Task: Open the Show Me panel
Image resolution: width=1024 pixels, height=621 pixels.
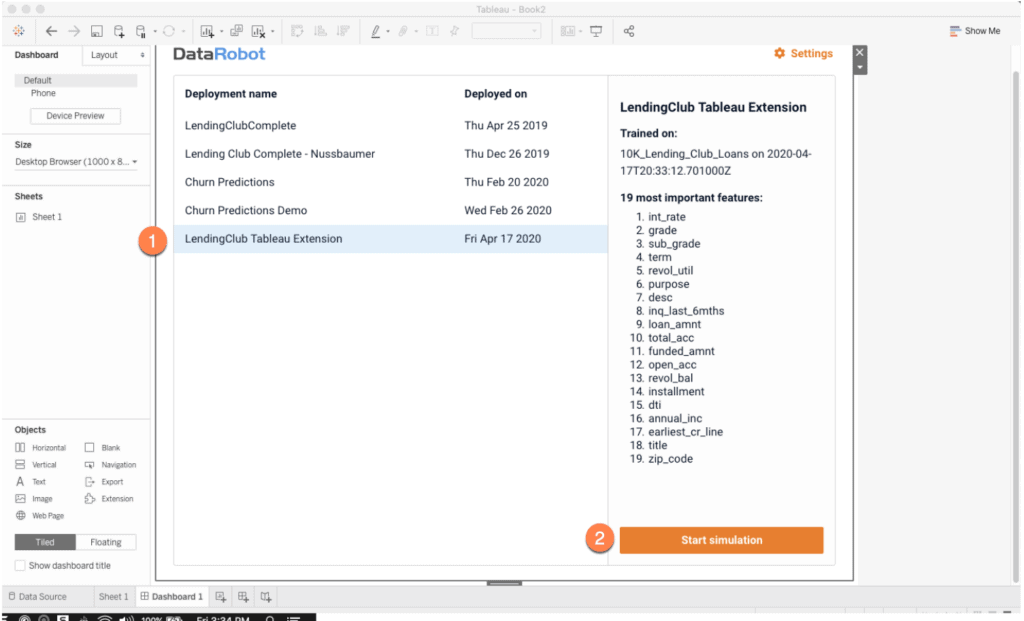Action: click(974, 31)
